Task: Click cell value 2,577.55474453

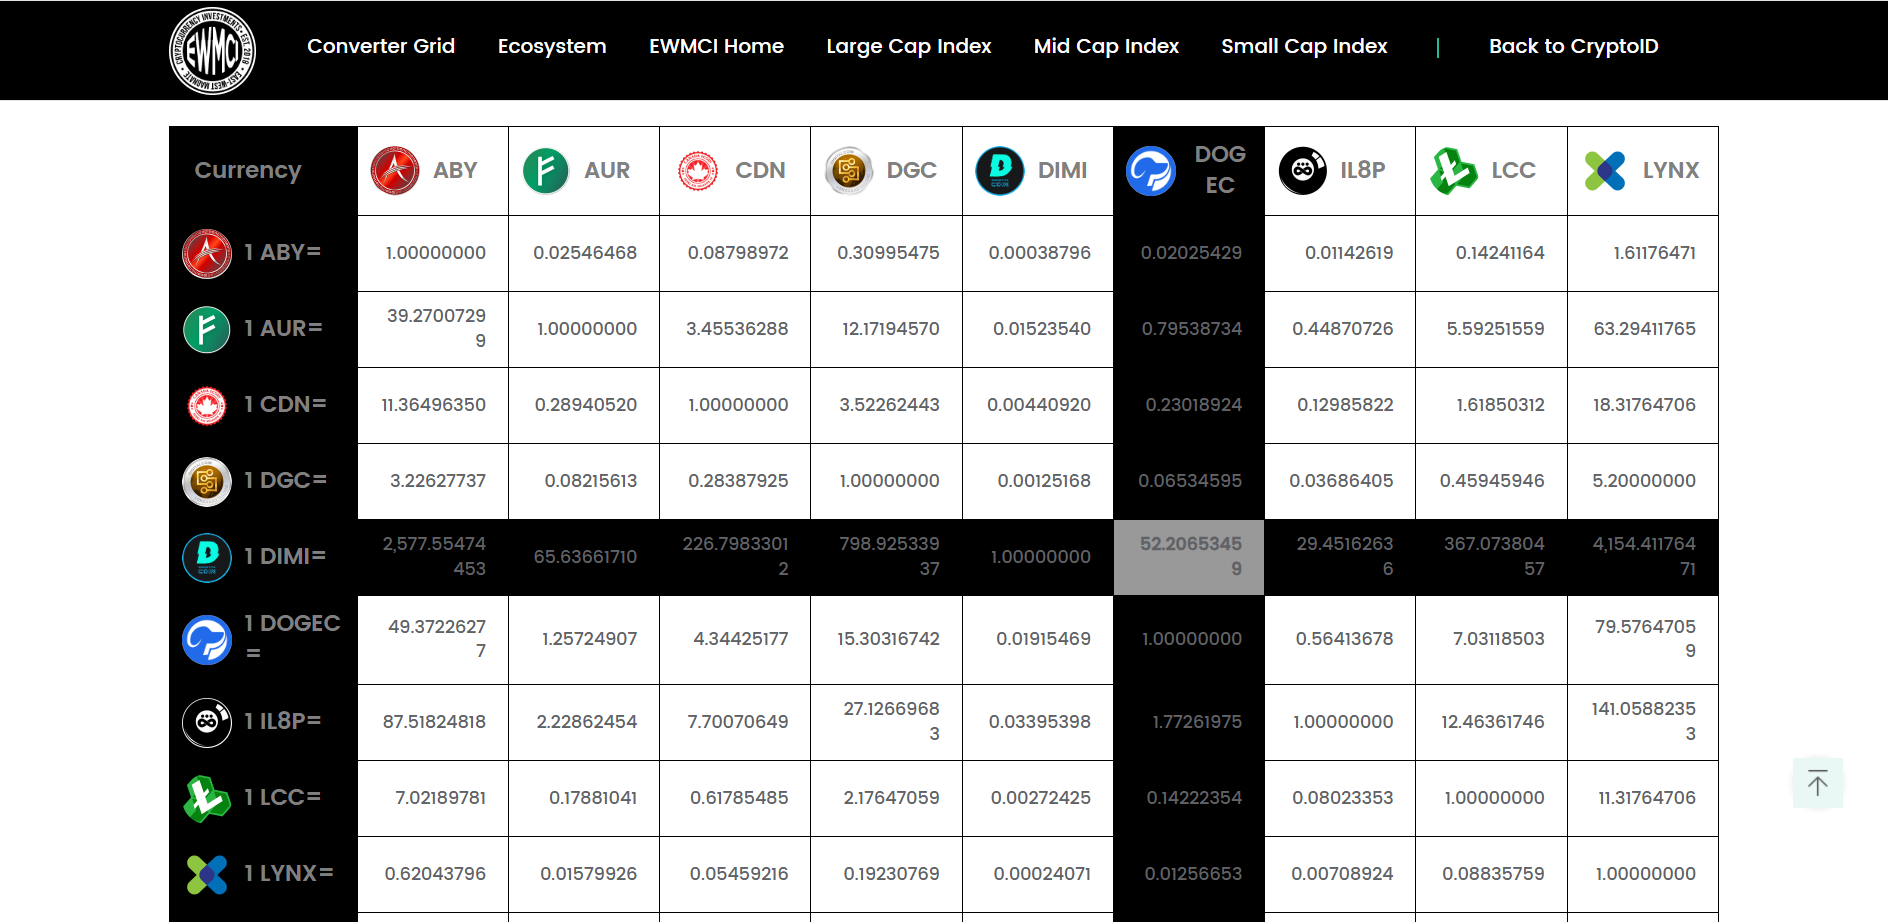Action: [x=434, y=556]
